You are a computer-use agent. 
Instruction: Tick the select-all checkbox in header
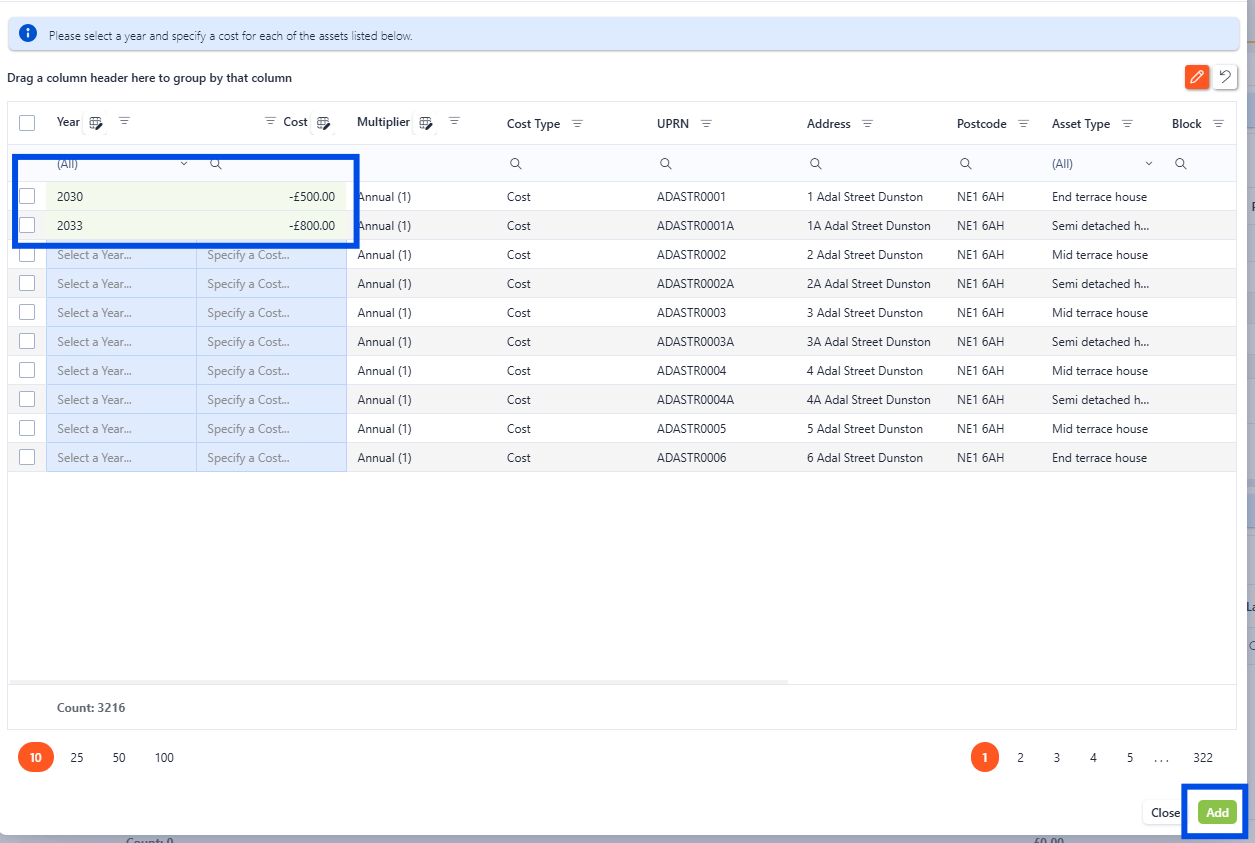click(27, 123)
